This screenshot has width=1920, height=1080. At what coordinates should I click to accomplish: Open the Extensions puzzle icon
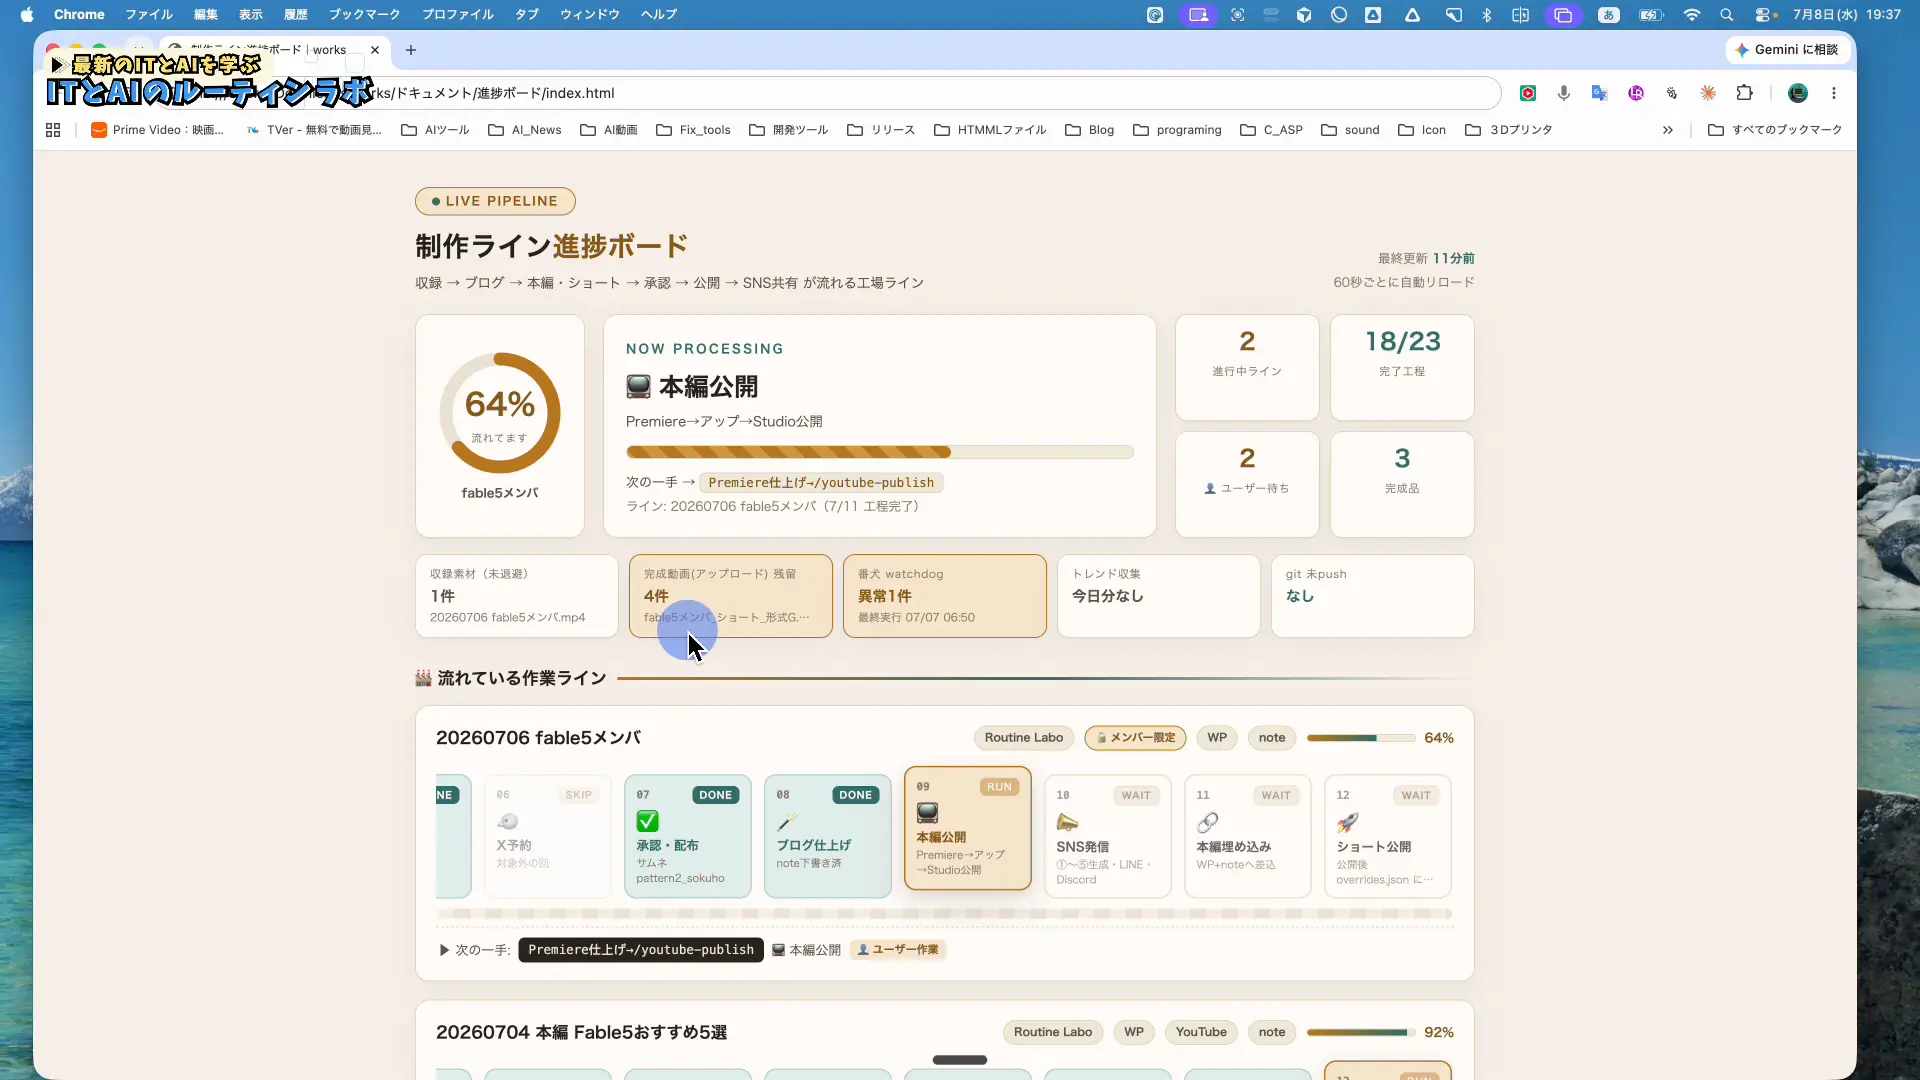[x=1745, y=93]
